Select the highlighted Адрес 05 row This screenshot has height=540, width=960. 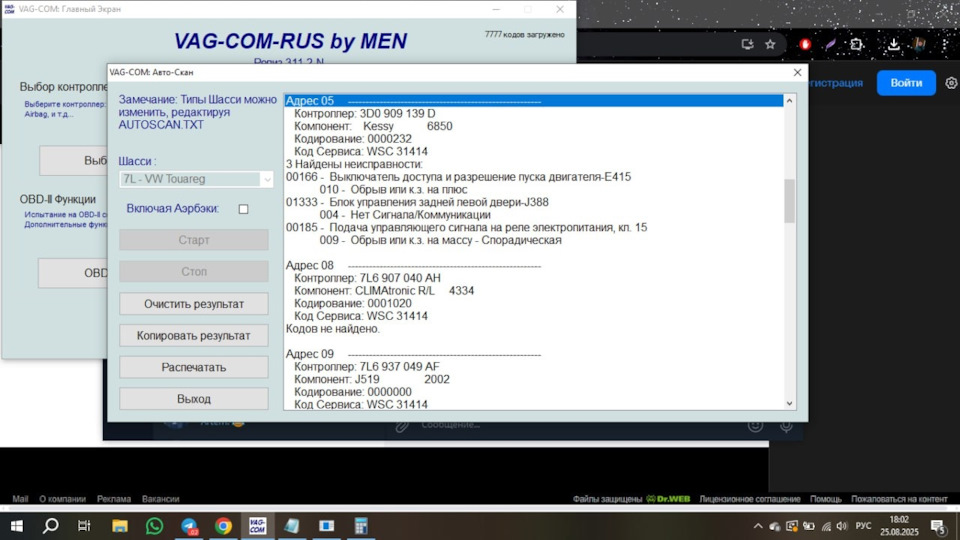pos(533,100)
